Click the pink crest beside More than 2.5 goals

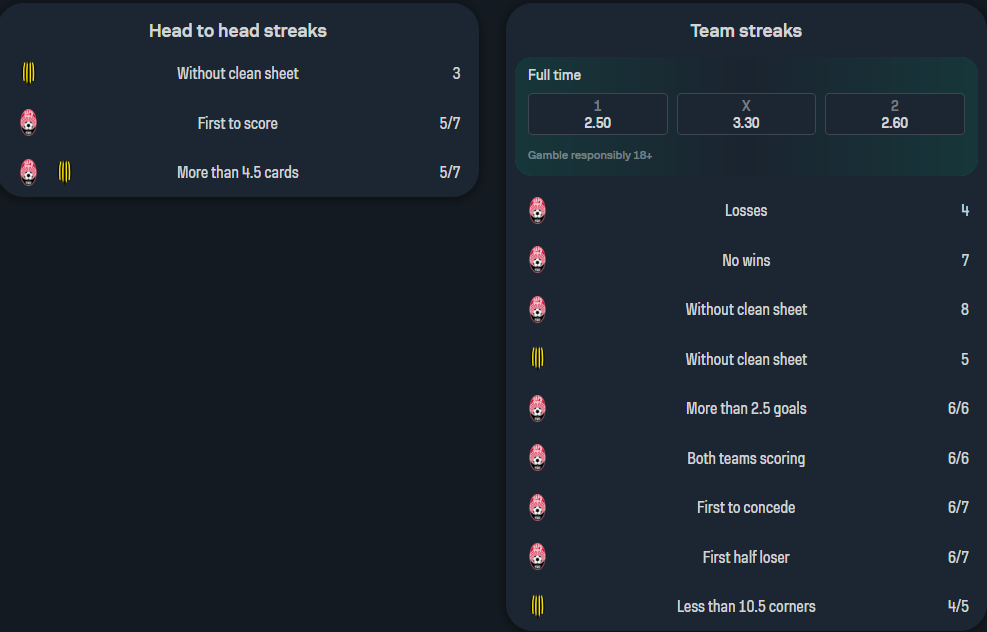tap(538, 408)
